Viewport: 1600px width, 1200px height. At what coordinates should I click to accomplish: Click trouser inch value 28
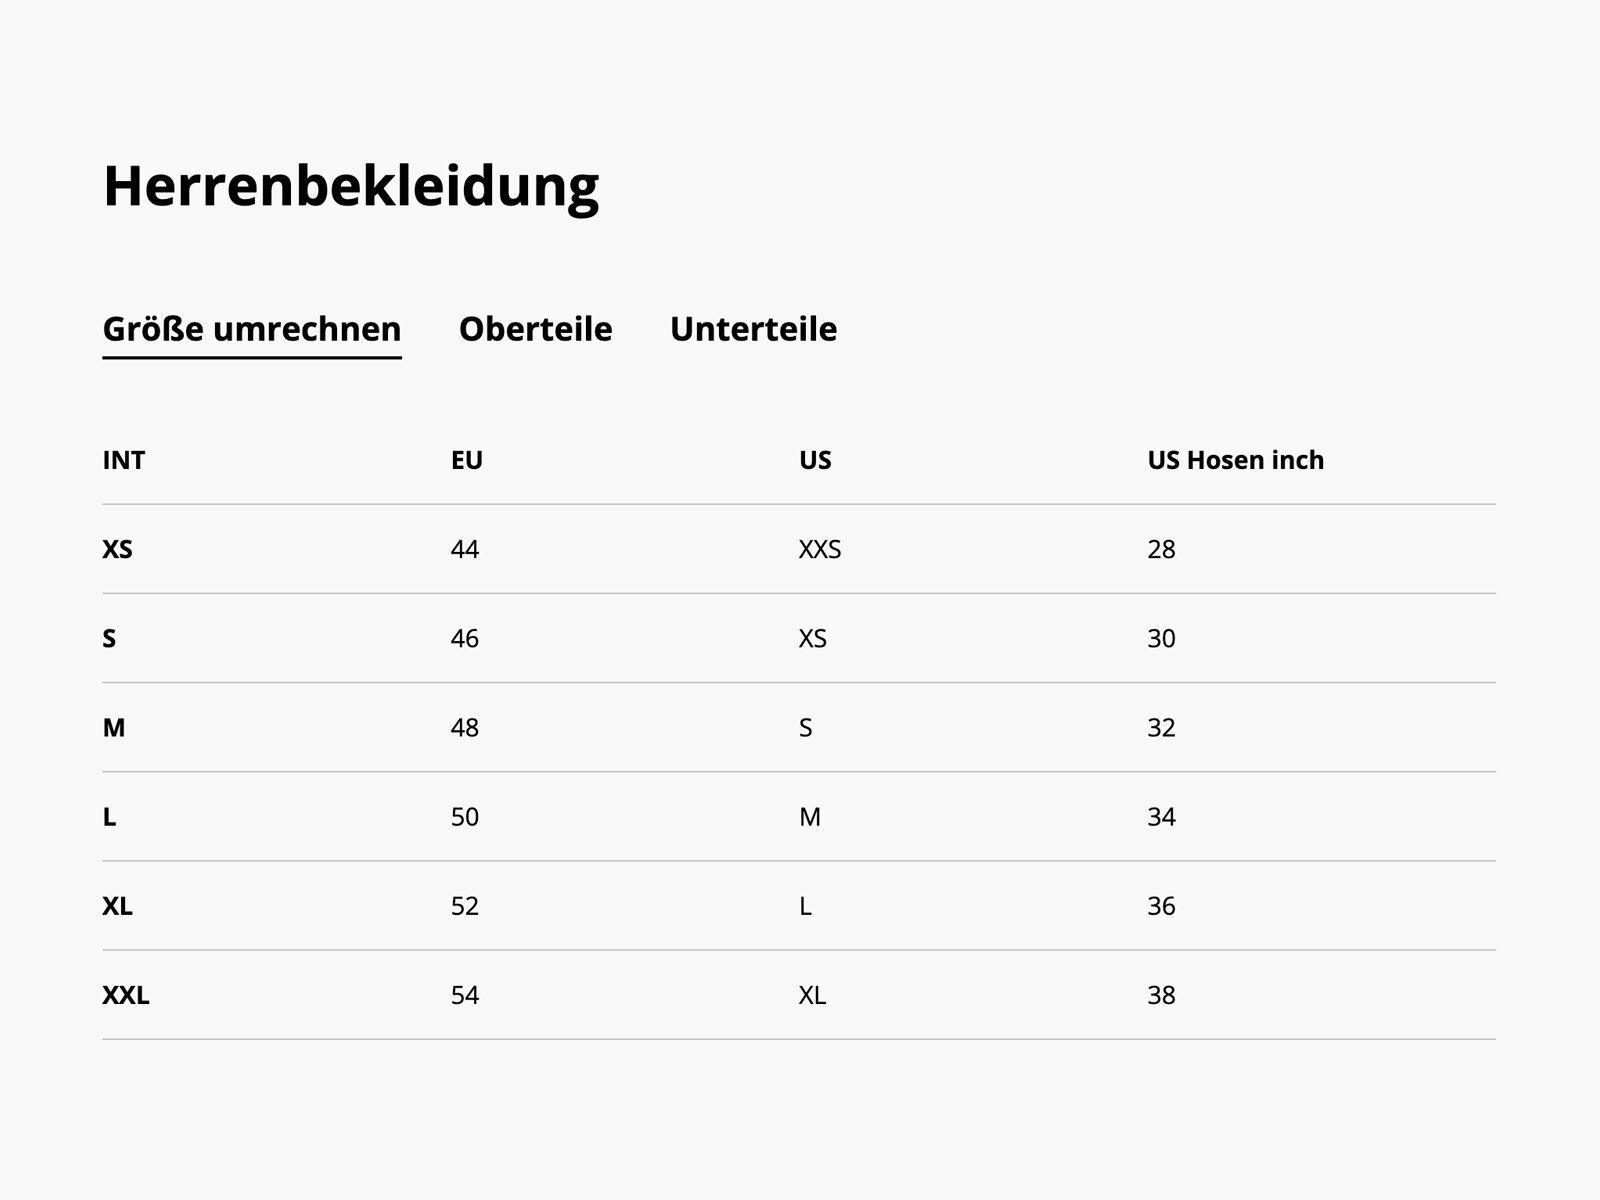[1161, 549]
